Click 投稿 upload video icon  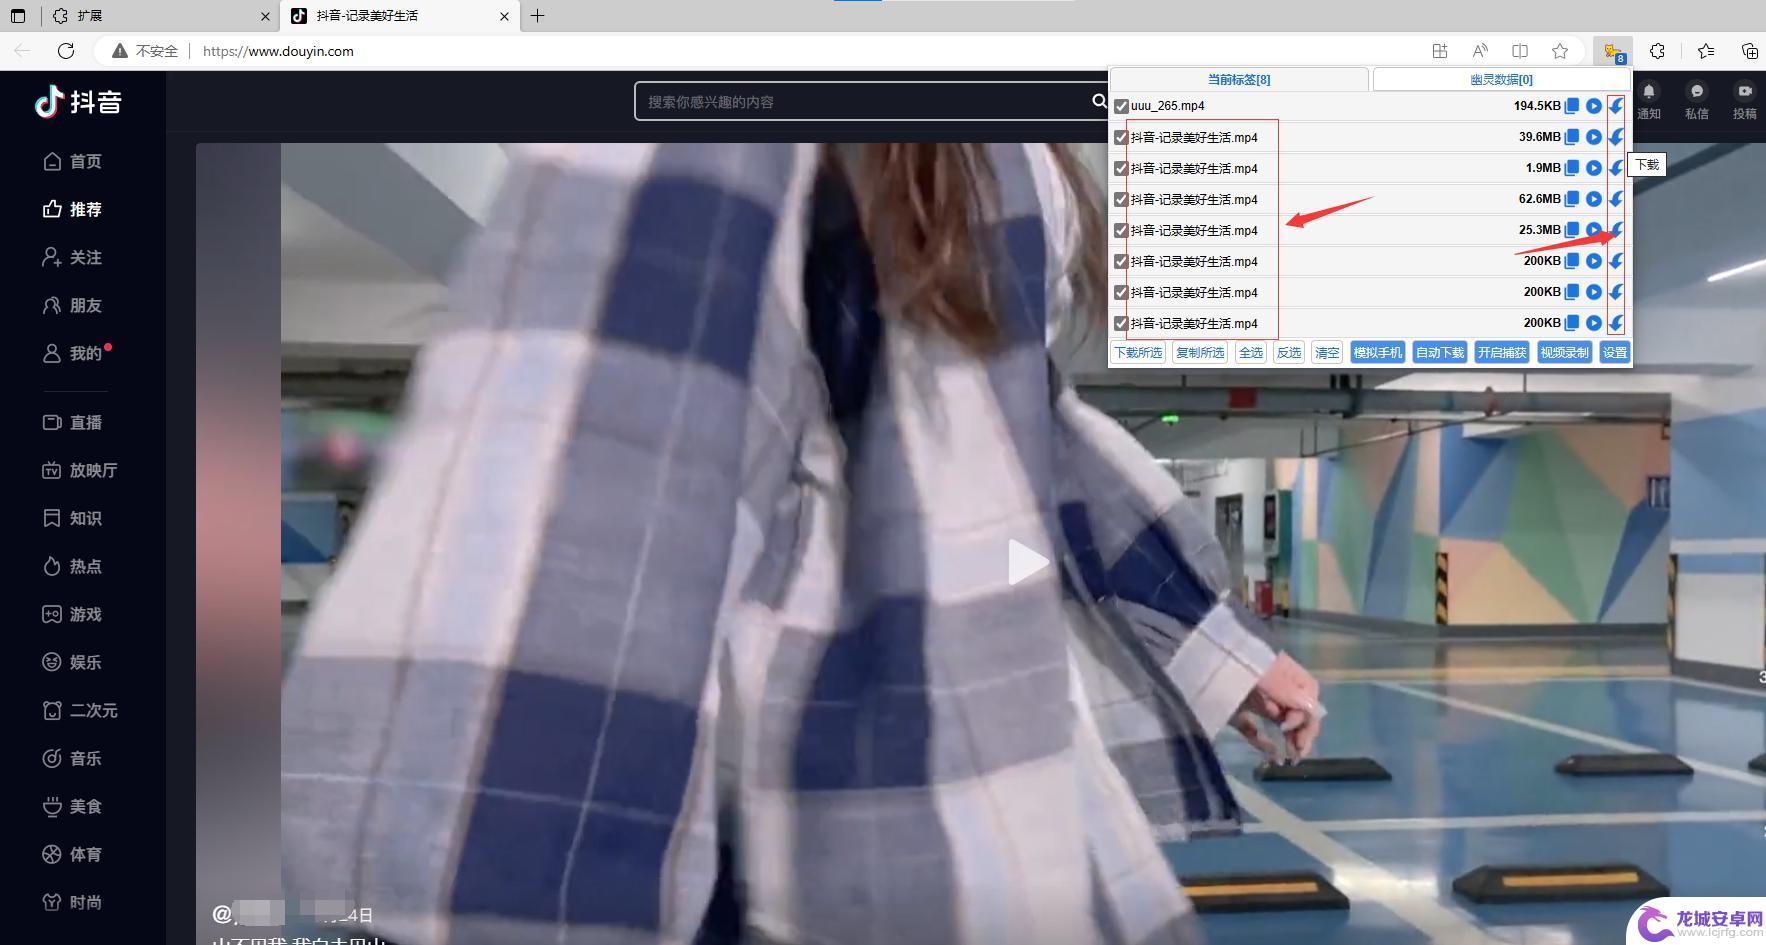[x=1745, y=100]
